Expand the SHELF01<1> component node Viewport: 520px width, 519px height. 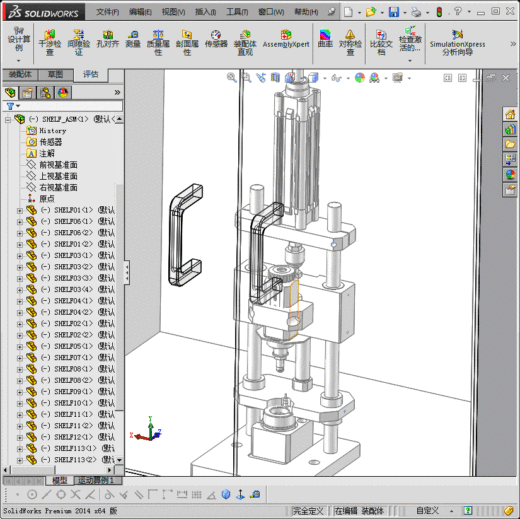(20, 210)
